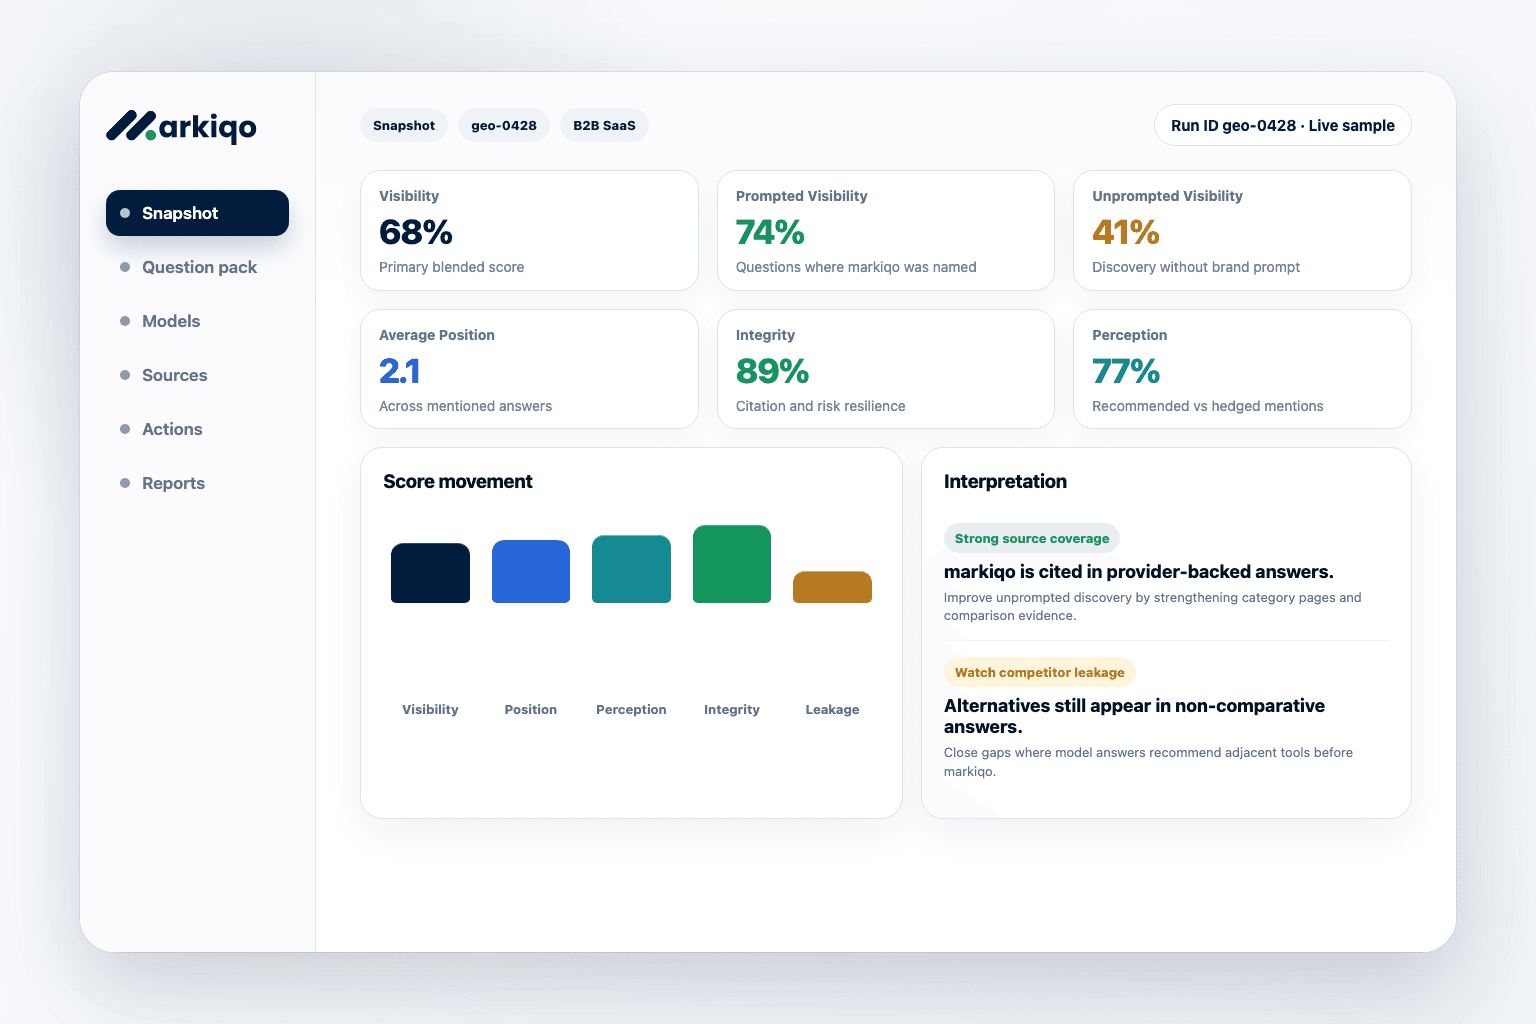Click 'Alternatives still appear in non-comparative answers.'

pyautogui.click(x=1134, y=716)
